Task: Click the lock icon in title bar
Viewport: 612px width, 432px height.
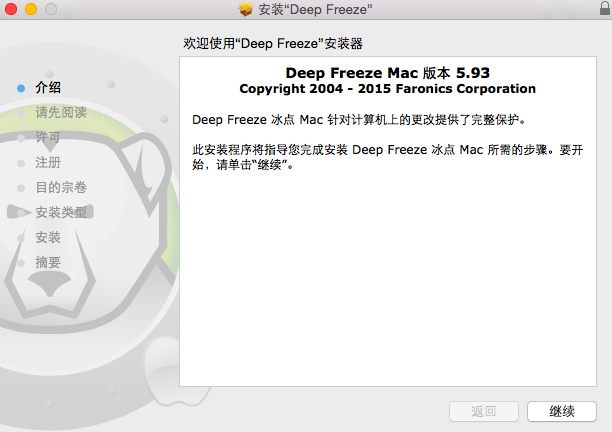Action: (x=605, y=8)
